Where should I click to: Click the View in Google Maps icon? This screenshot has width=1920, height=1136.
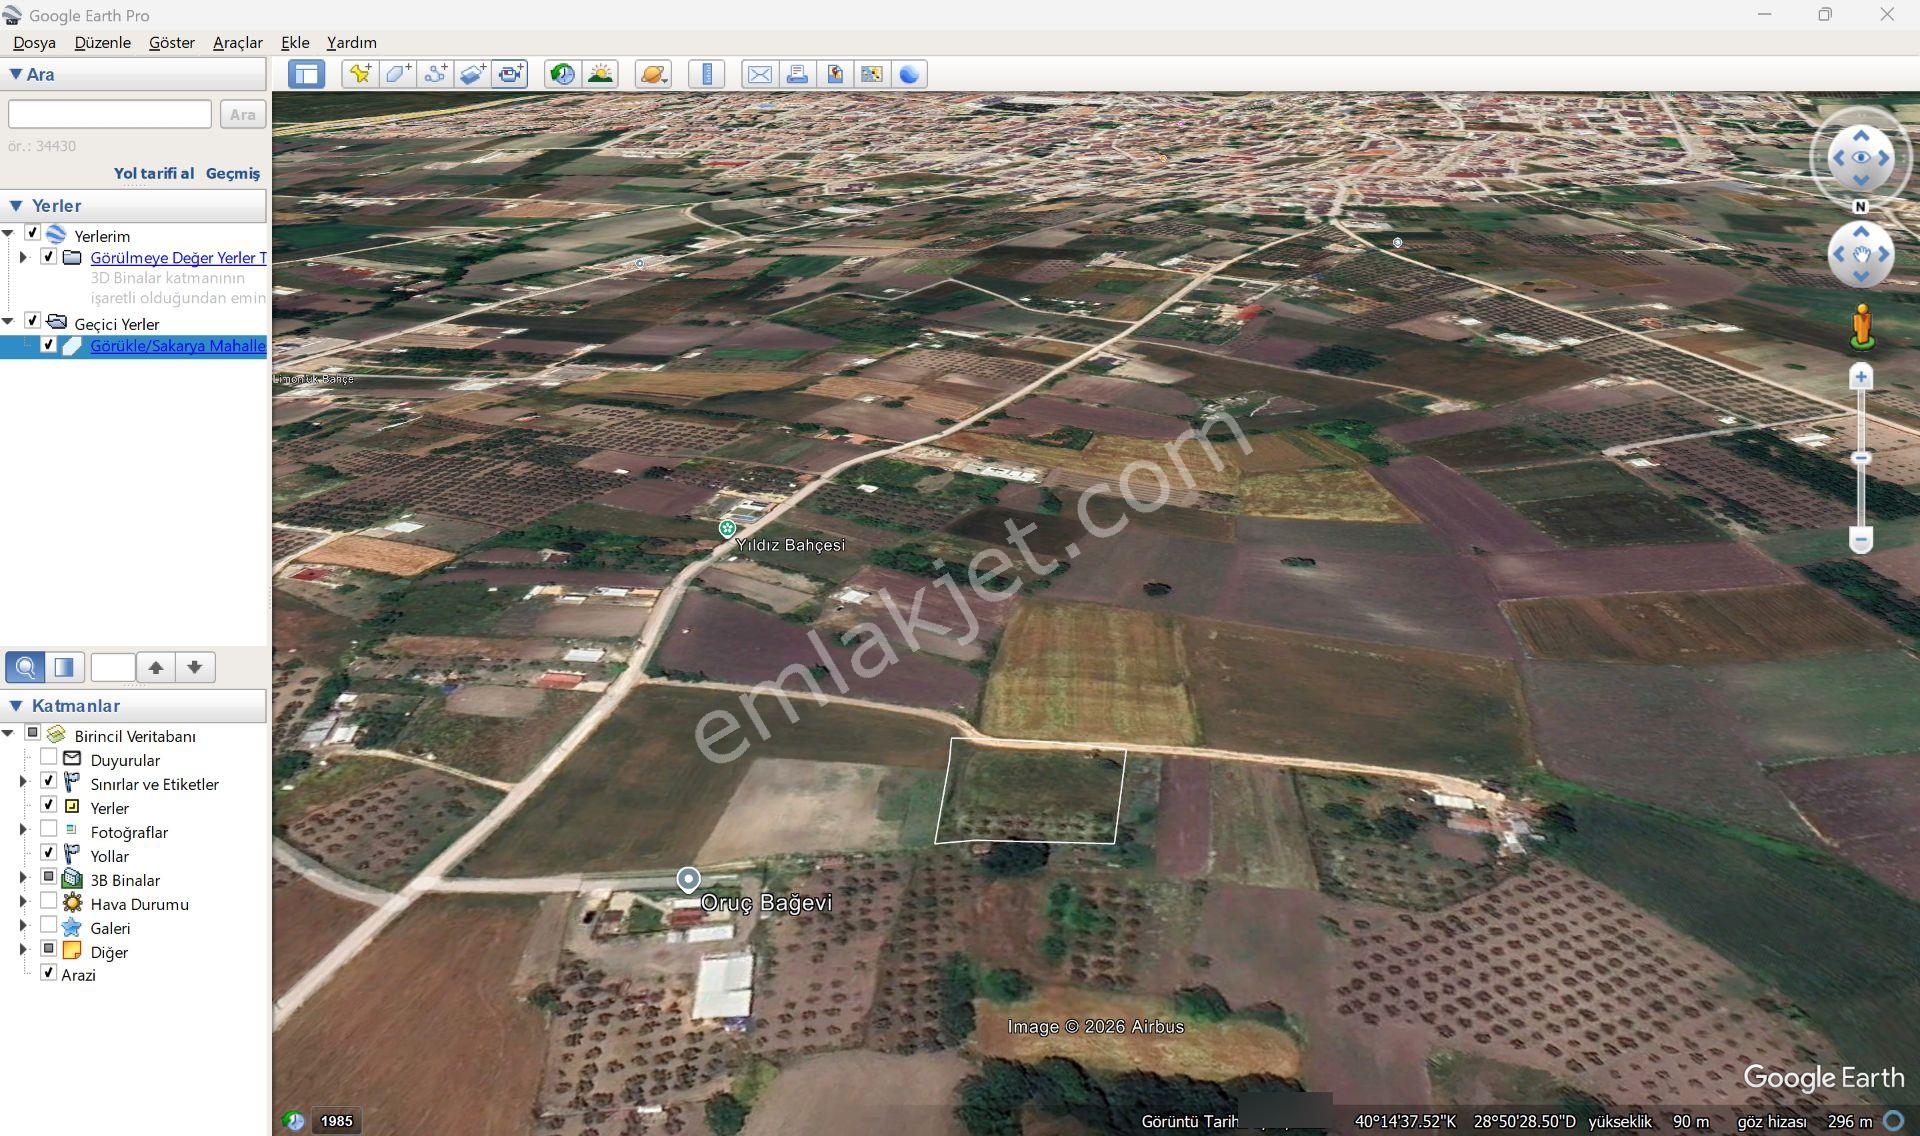pyautogui.click(x=872, y=74)
